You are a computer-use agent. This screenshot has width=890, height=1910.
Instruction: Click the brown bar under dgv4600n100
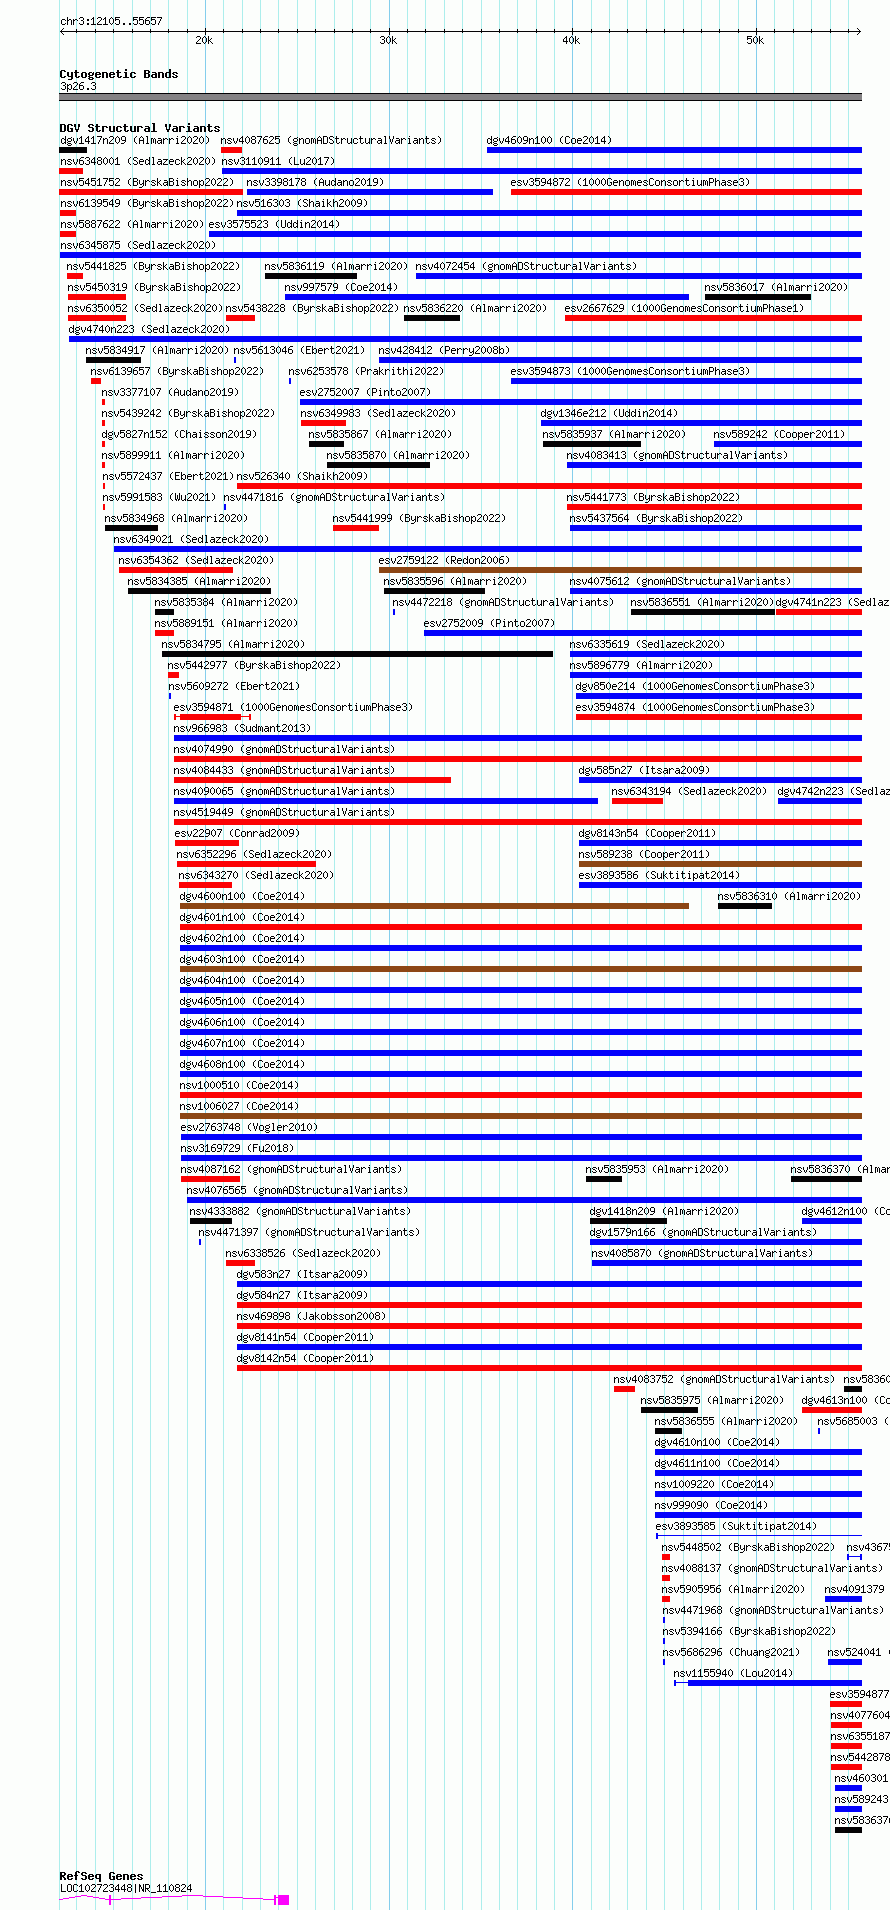click(434, 906)
